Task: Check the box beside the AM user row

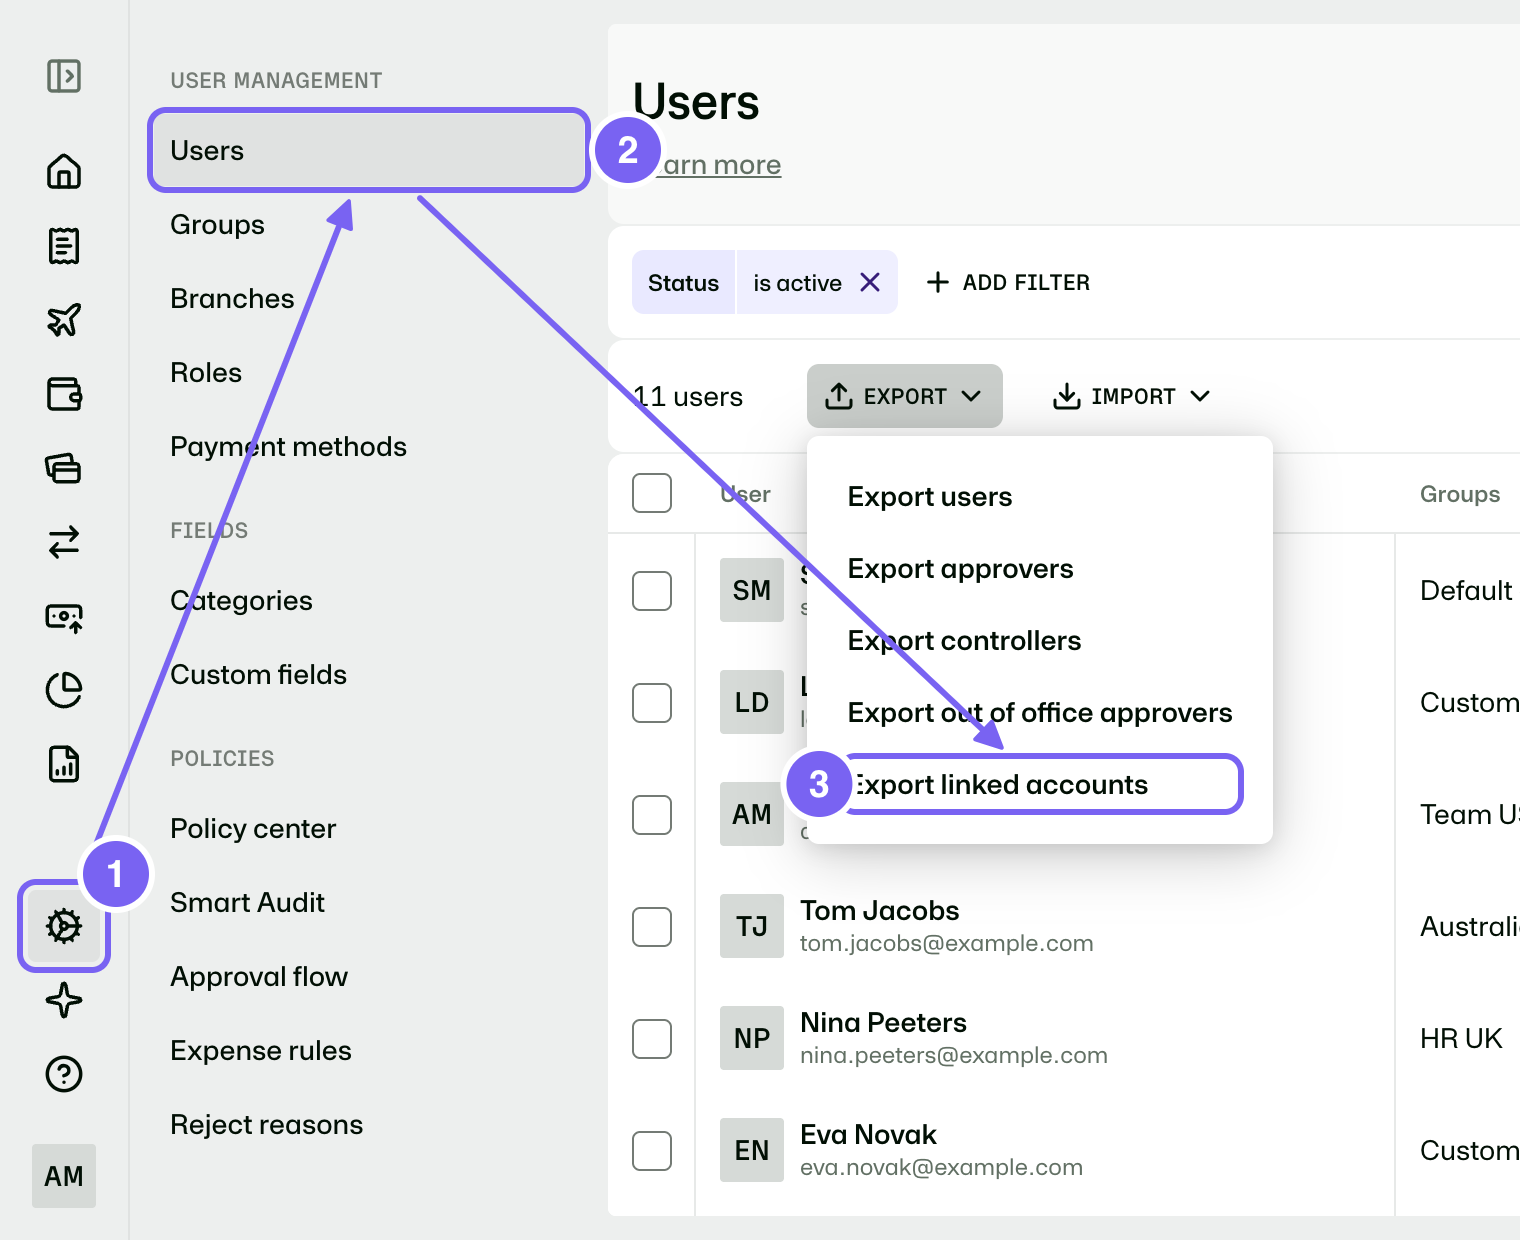Action: 652,815
